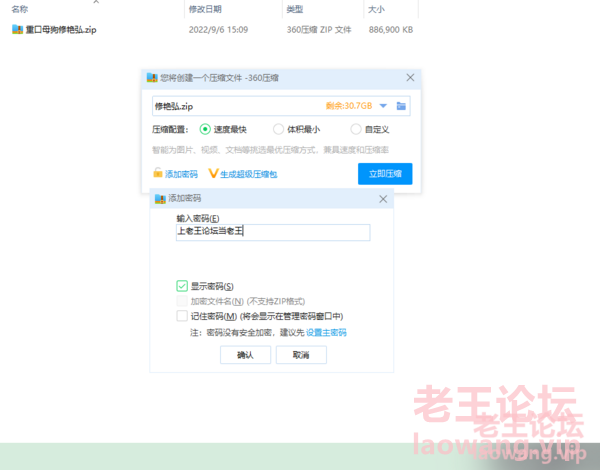The width and height of the screenshot is (600, 470).
Task: Click into the 输入密码 text field
Action: click(272, 232)
